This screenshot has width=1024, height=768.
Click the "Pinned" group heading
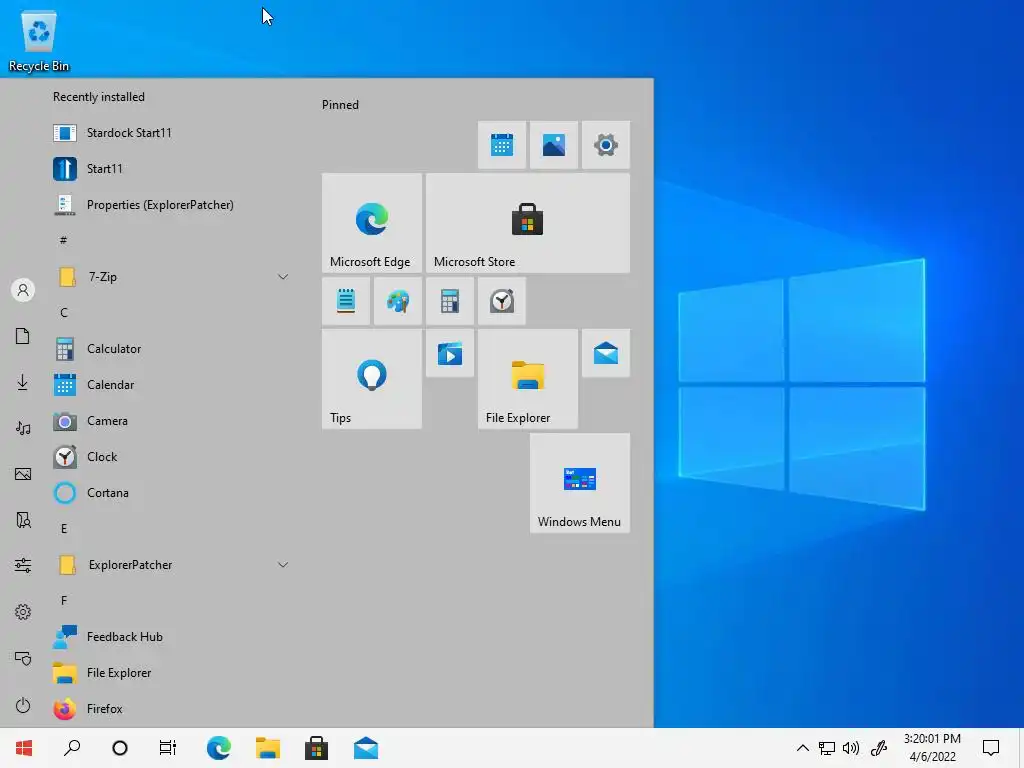point(340,104)
